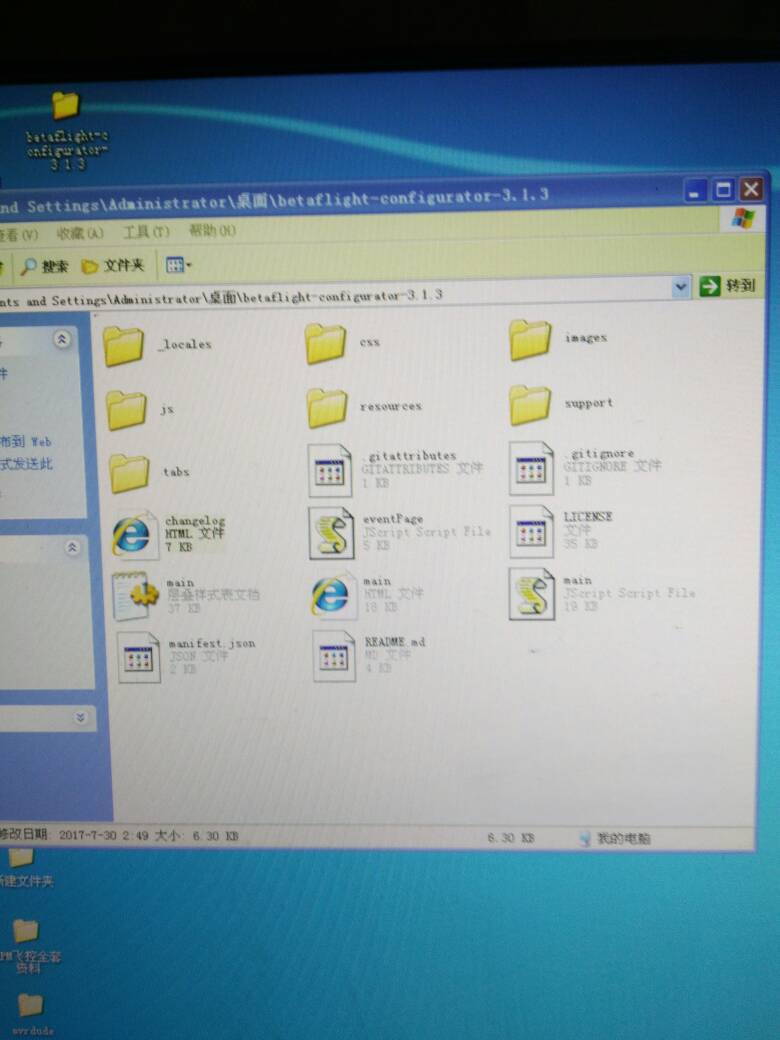The width and height of the screenshot is (780, 1040).
Task: Click the resources folder name label
Action: [x=391, y=406]
